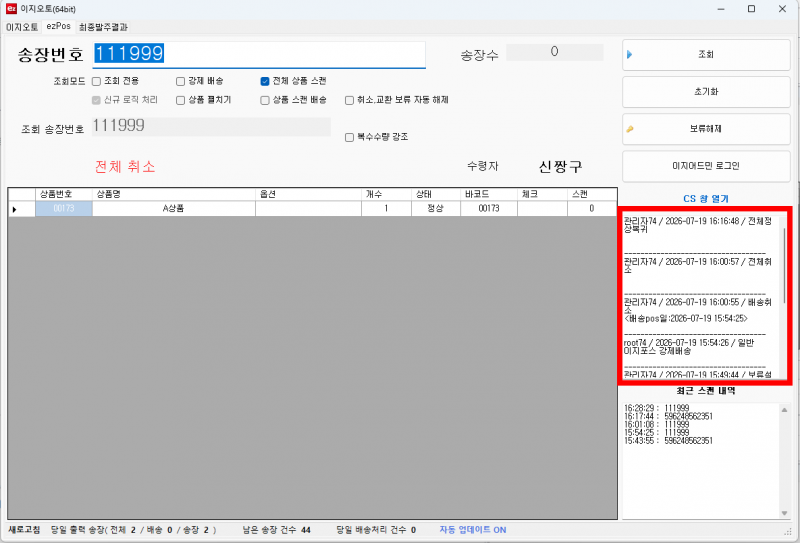The height and width of the screenshot is (543, 800).
Task: Click the 스캔 cell showing 0
Action: tap(592, 209)
